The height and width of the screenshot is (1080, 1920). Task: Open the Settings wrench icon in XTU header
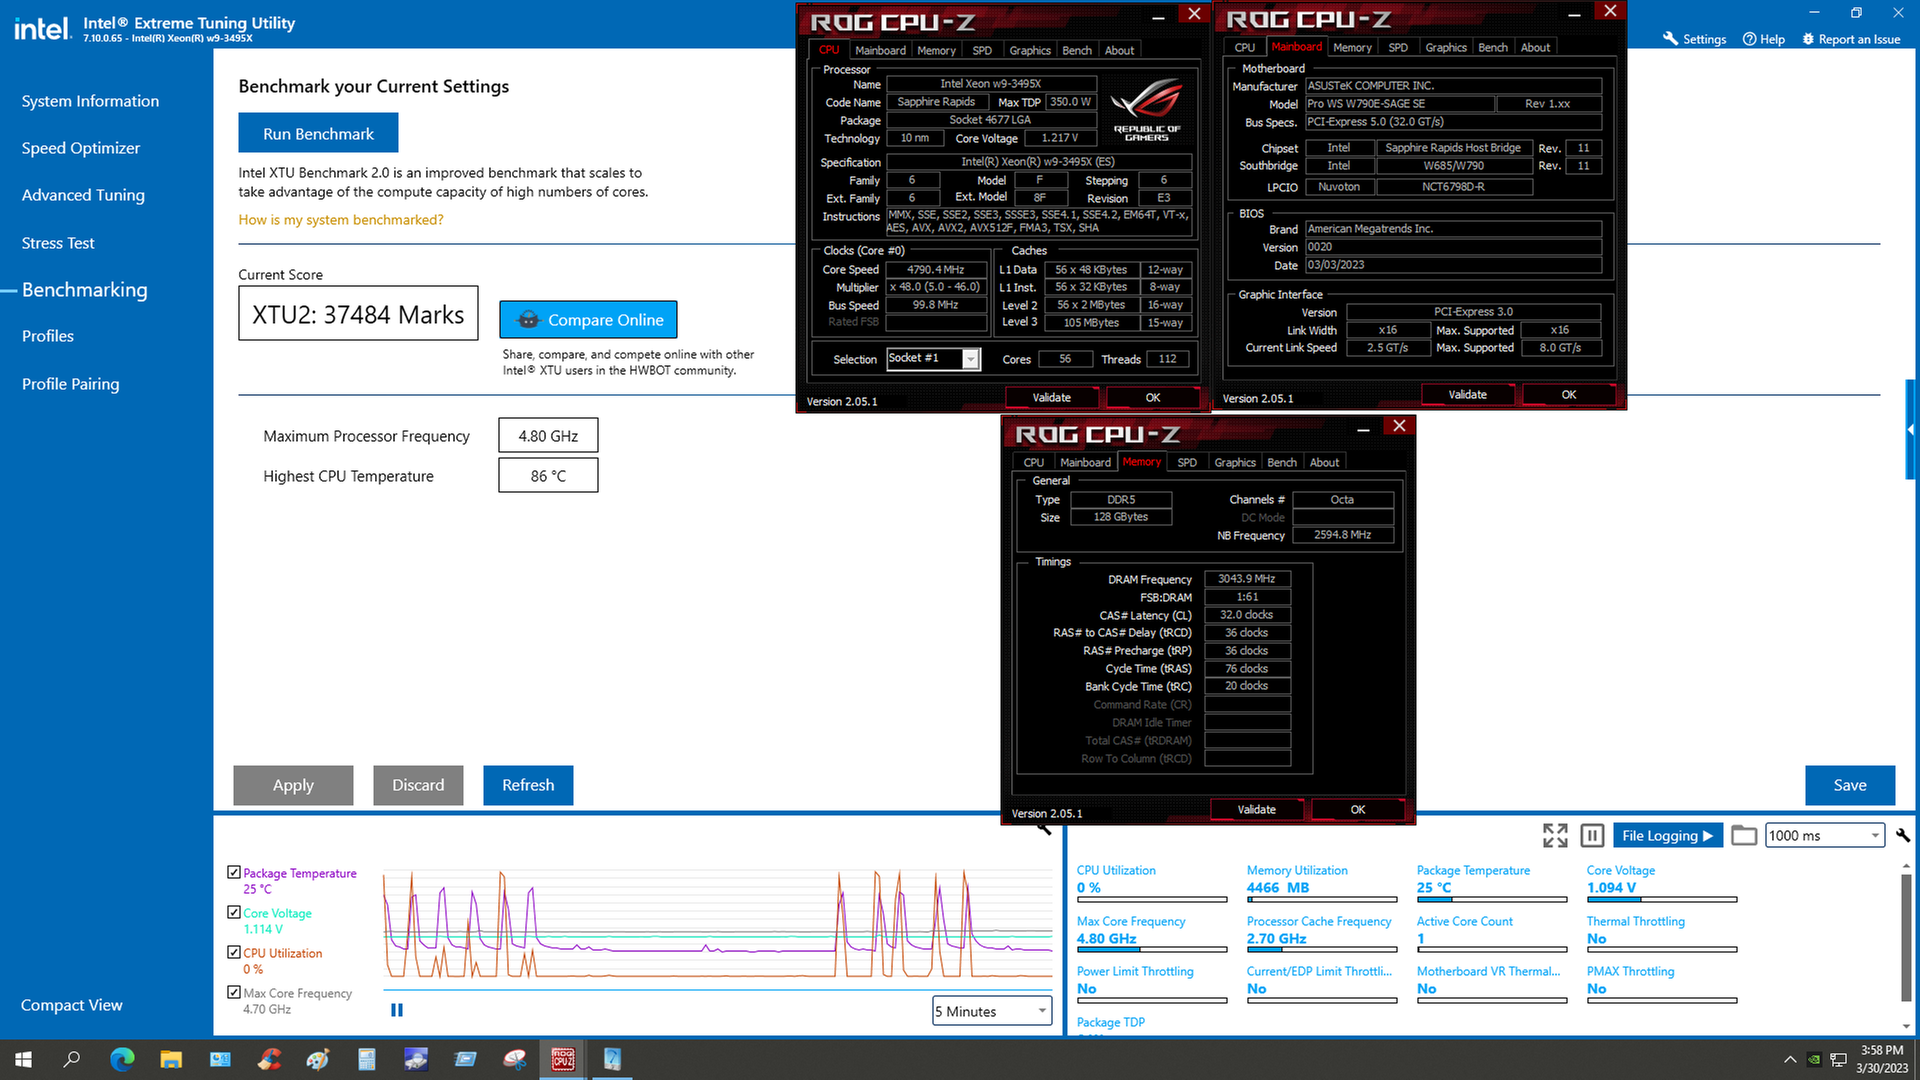coord(1670,39)
